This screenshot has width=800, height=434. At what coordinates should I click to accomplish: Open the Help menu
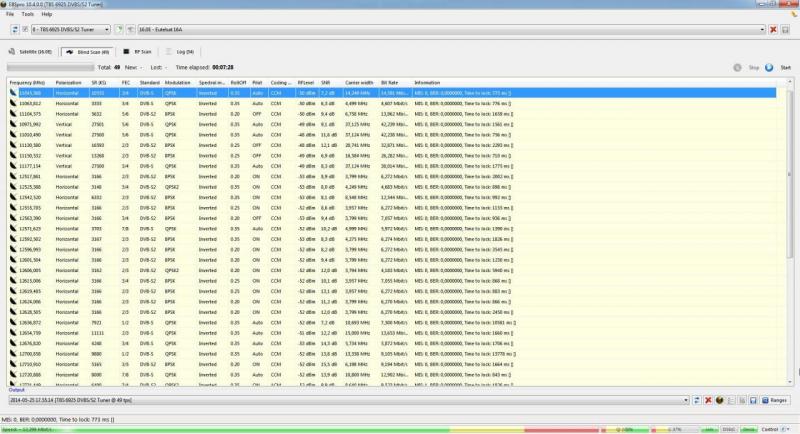46,14
